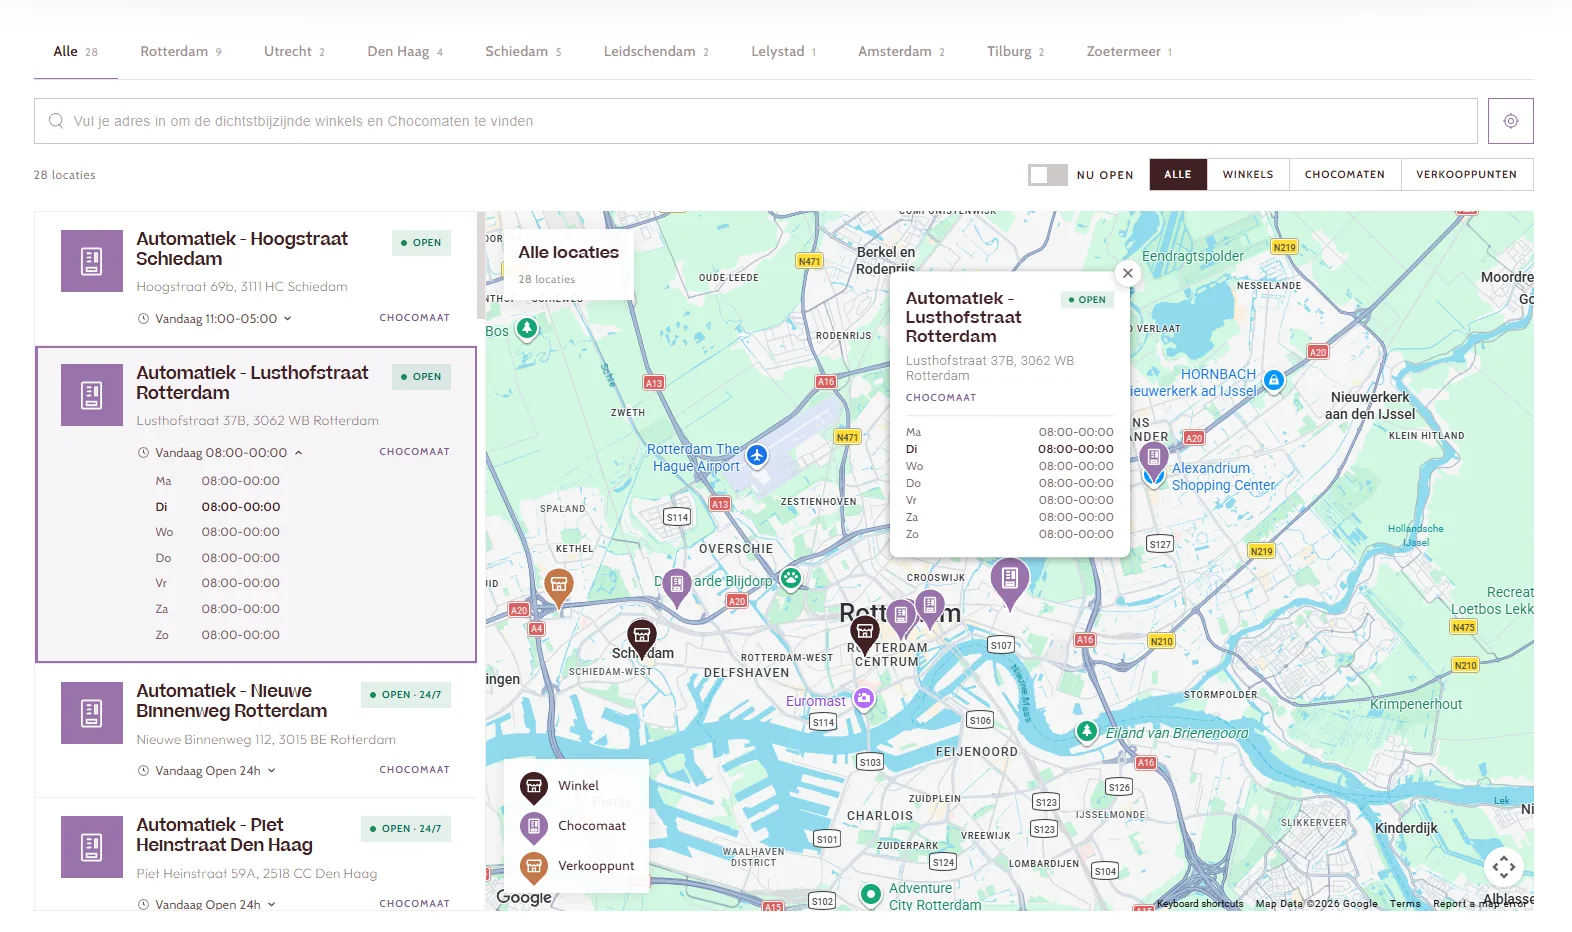This screenshot has width=1572, height=932.
Task: Click the Hornbach store pin
Action: [1273, 380]
